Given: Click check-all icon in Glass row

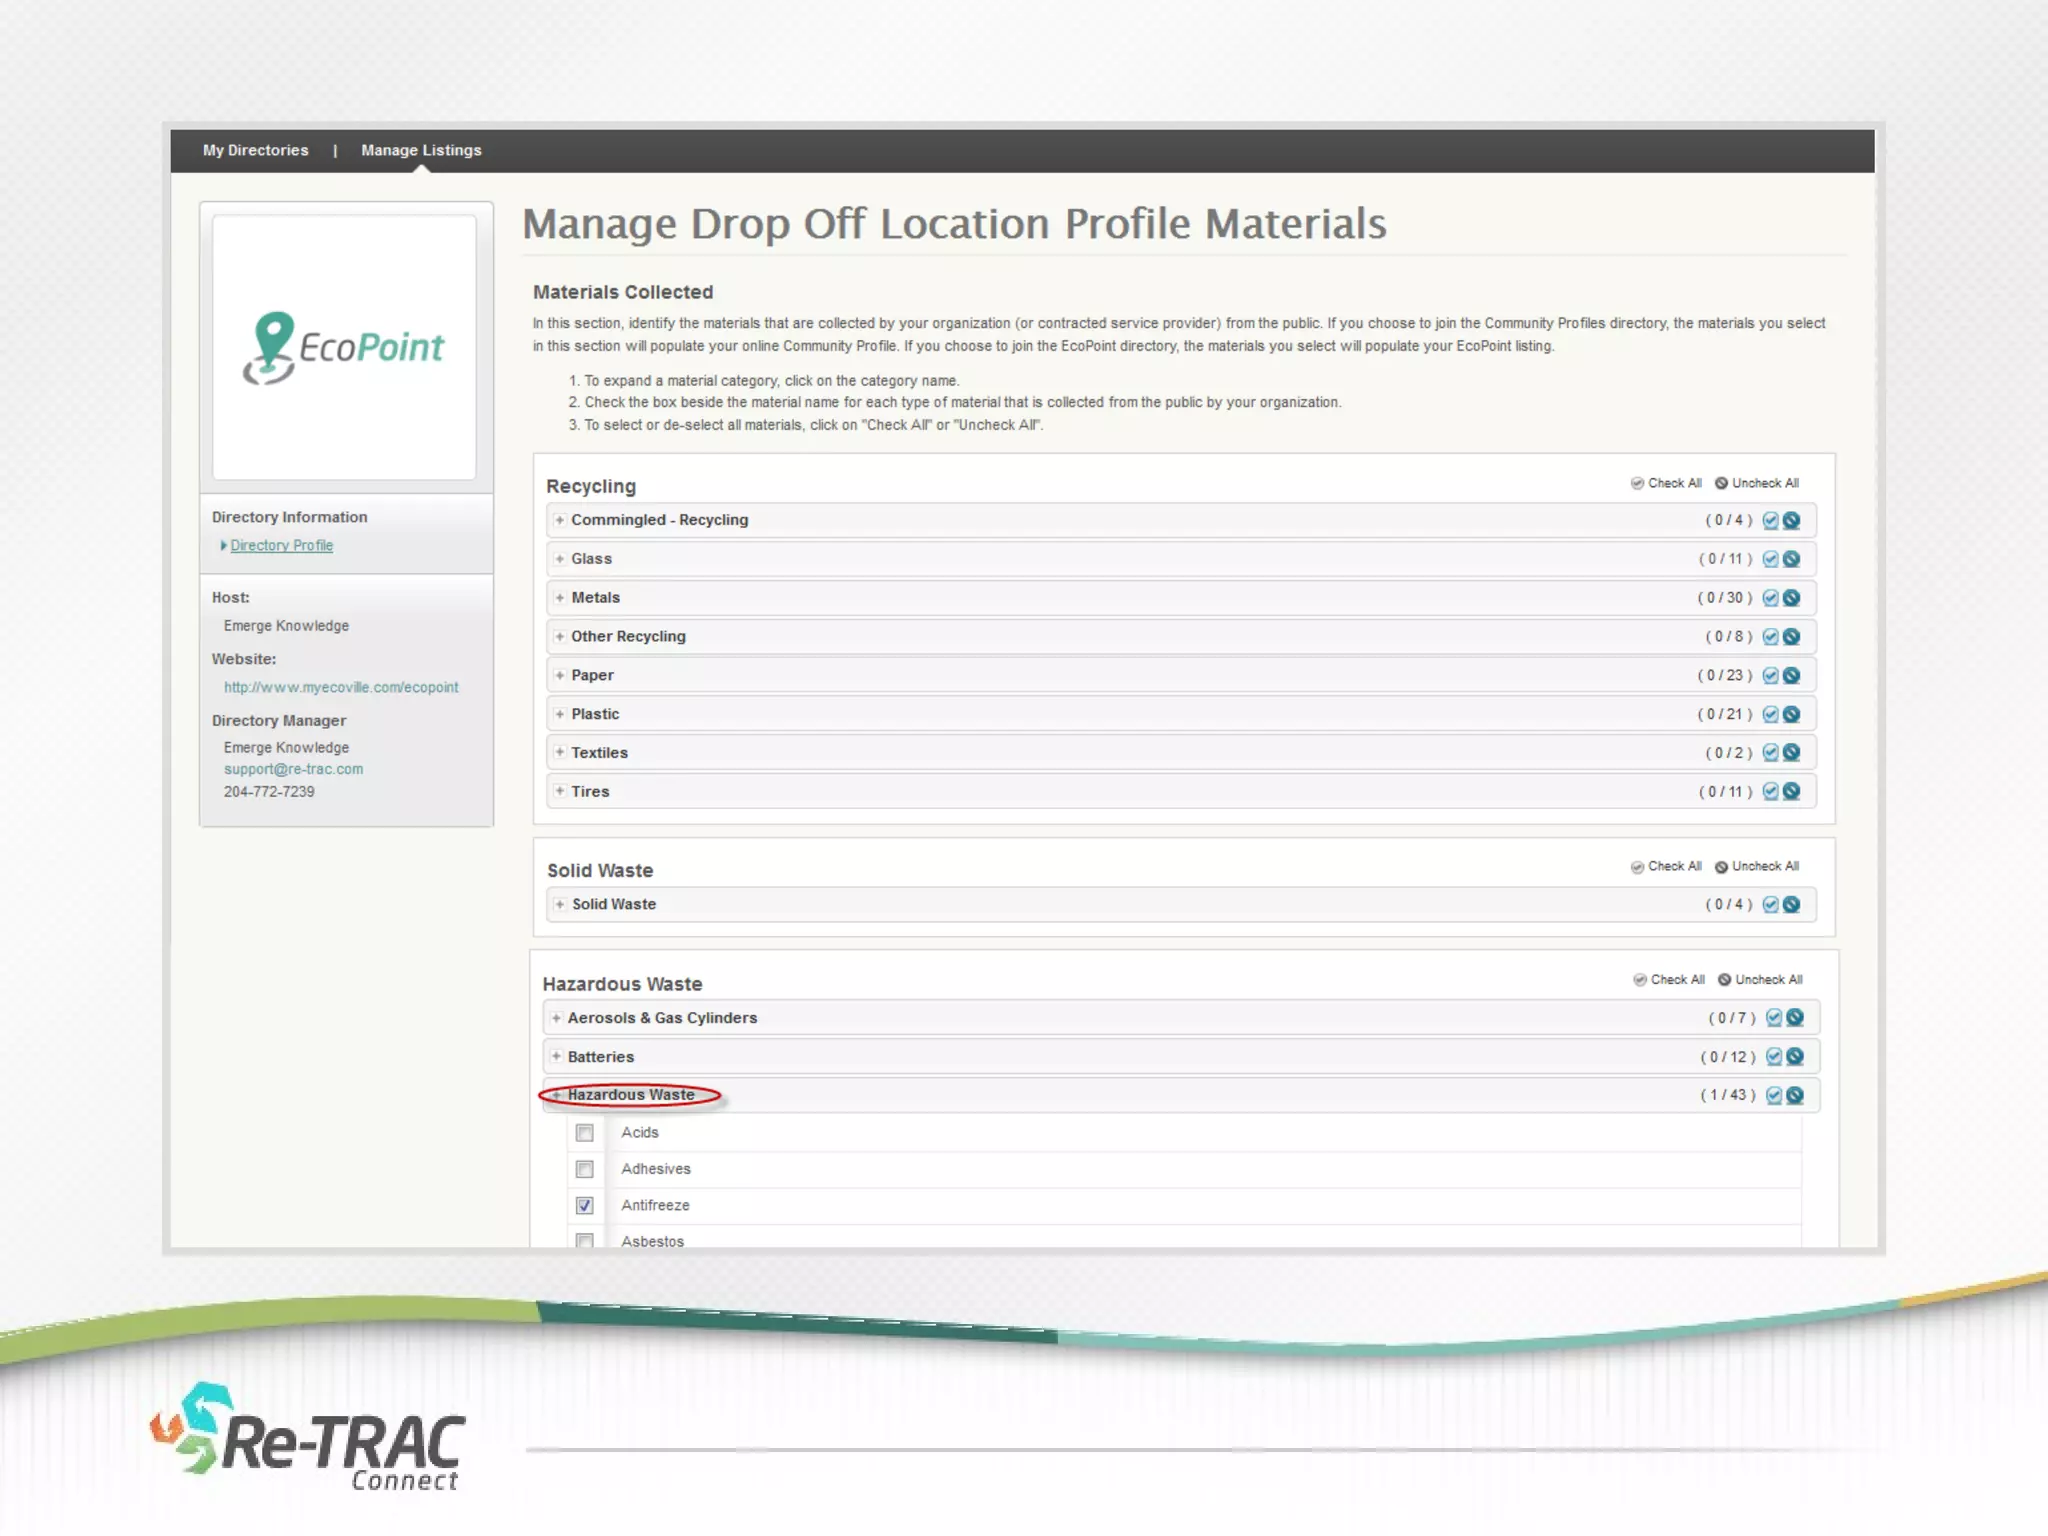Looking at the screenshot, I should (1770, 559).
